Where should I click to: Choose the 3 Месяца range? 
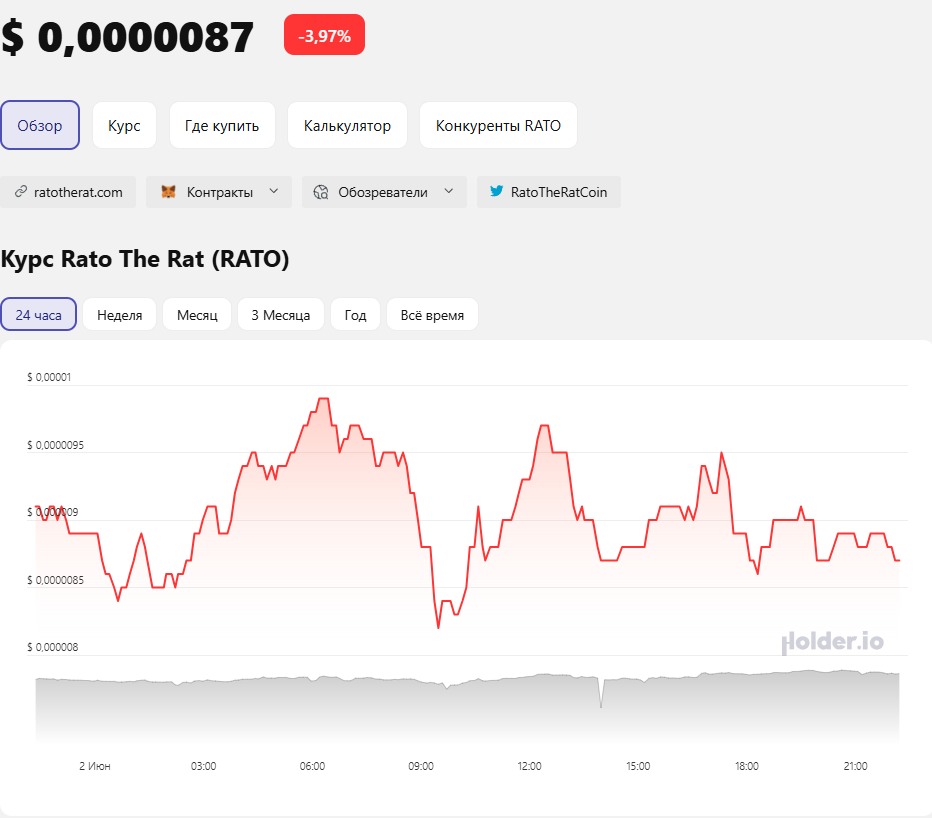pos(280,315)
